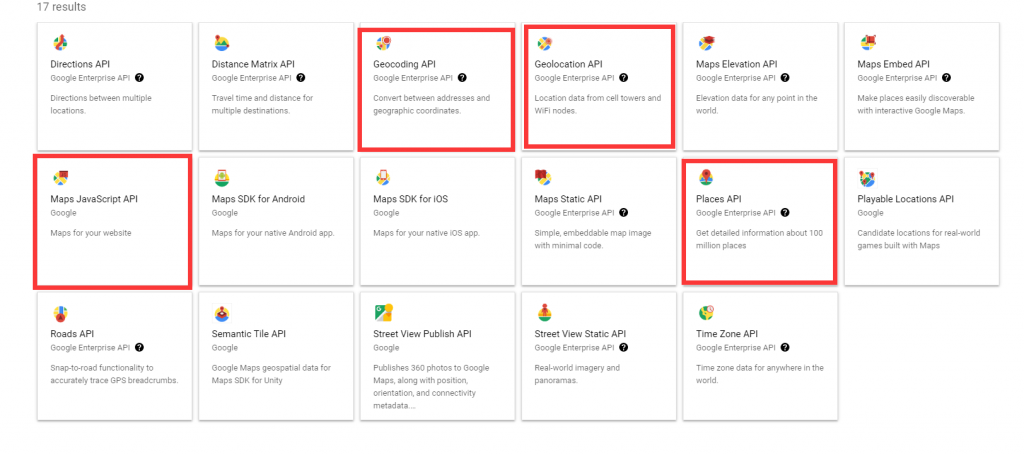Click the Directions API icon
This screenshot has width=1024, height=455.
(60, 42)
